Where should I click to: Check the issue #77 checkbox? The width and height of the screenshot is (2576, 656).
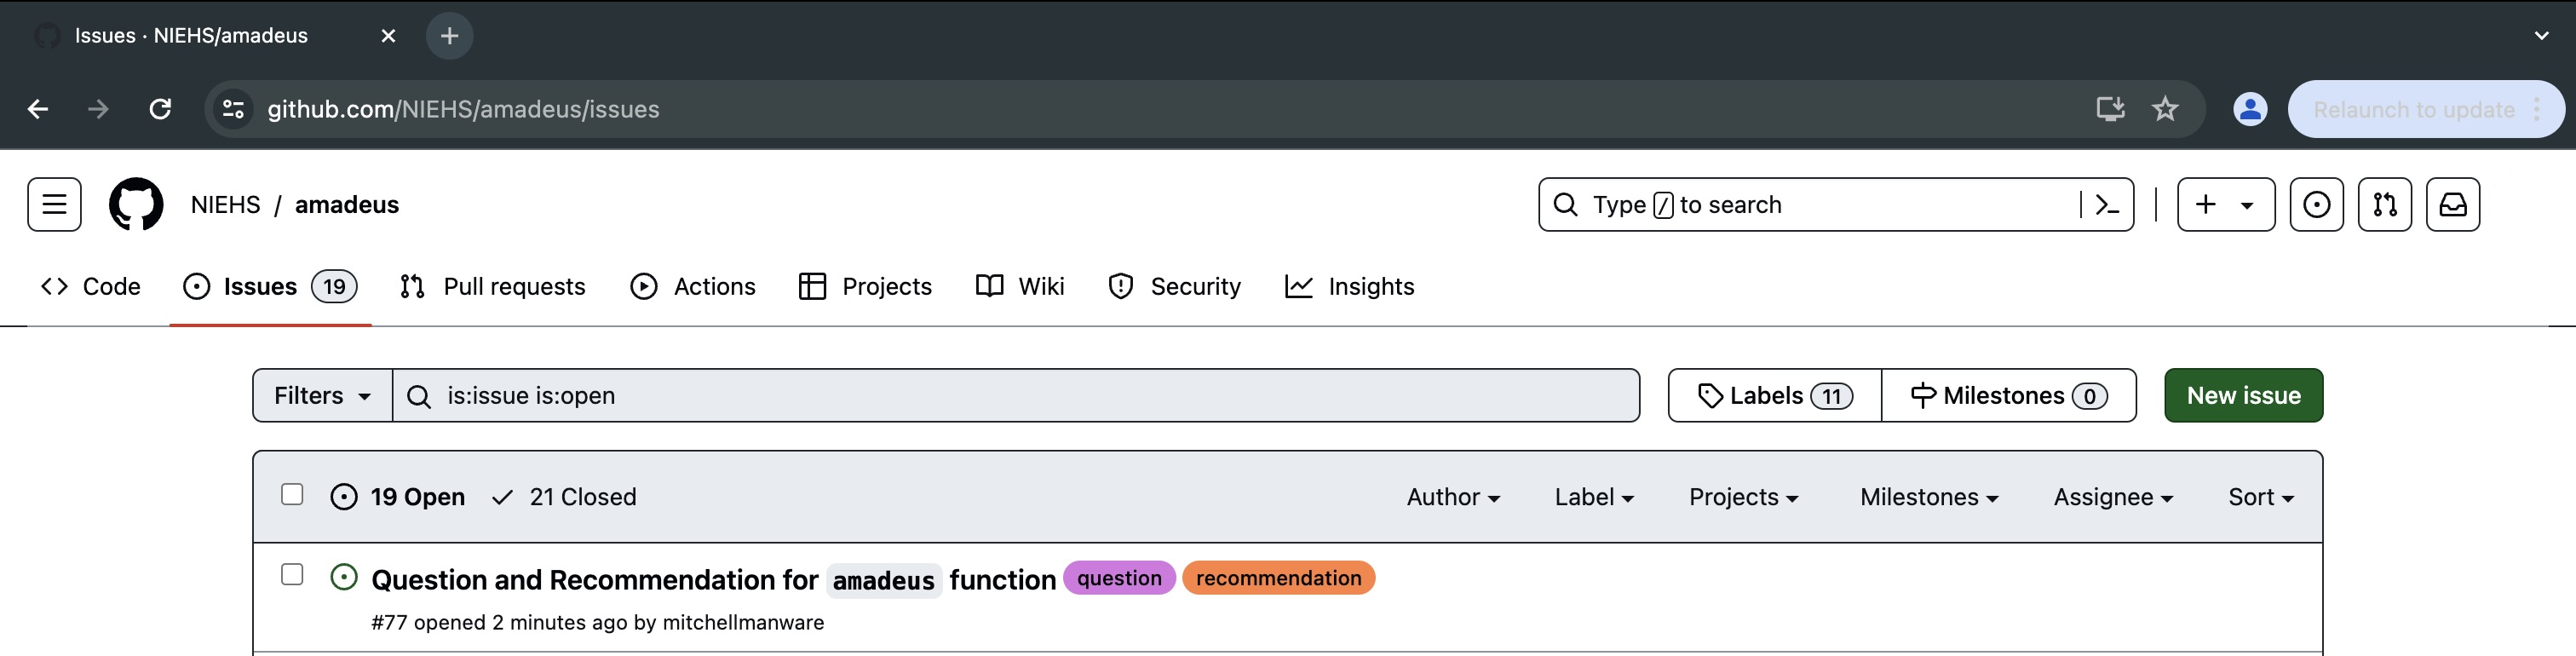coord(292,575)
